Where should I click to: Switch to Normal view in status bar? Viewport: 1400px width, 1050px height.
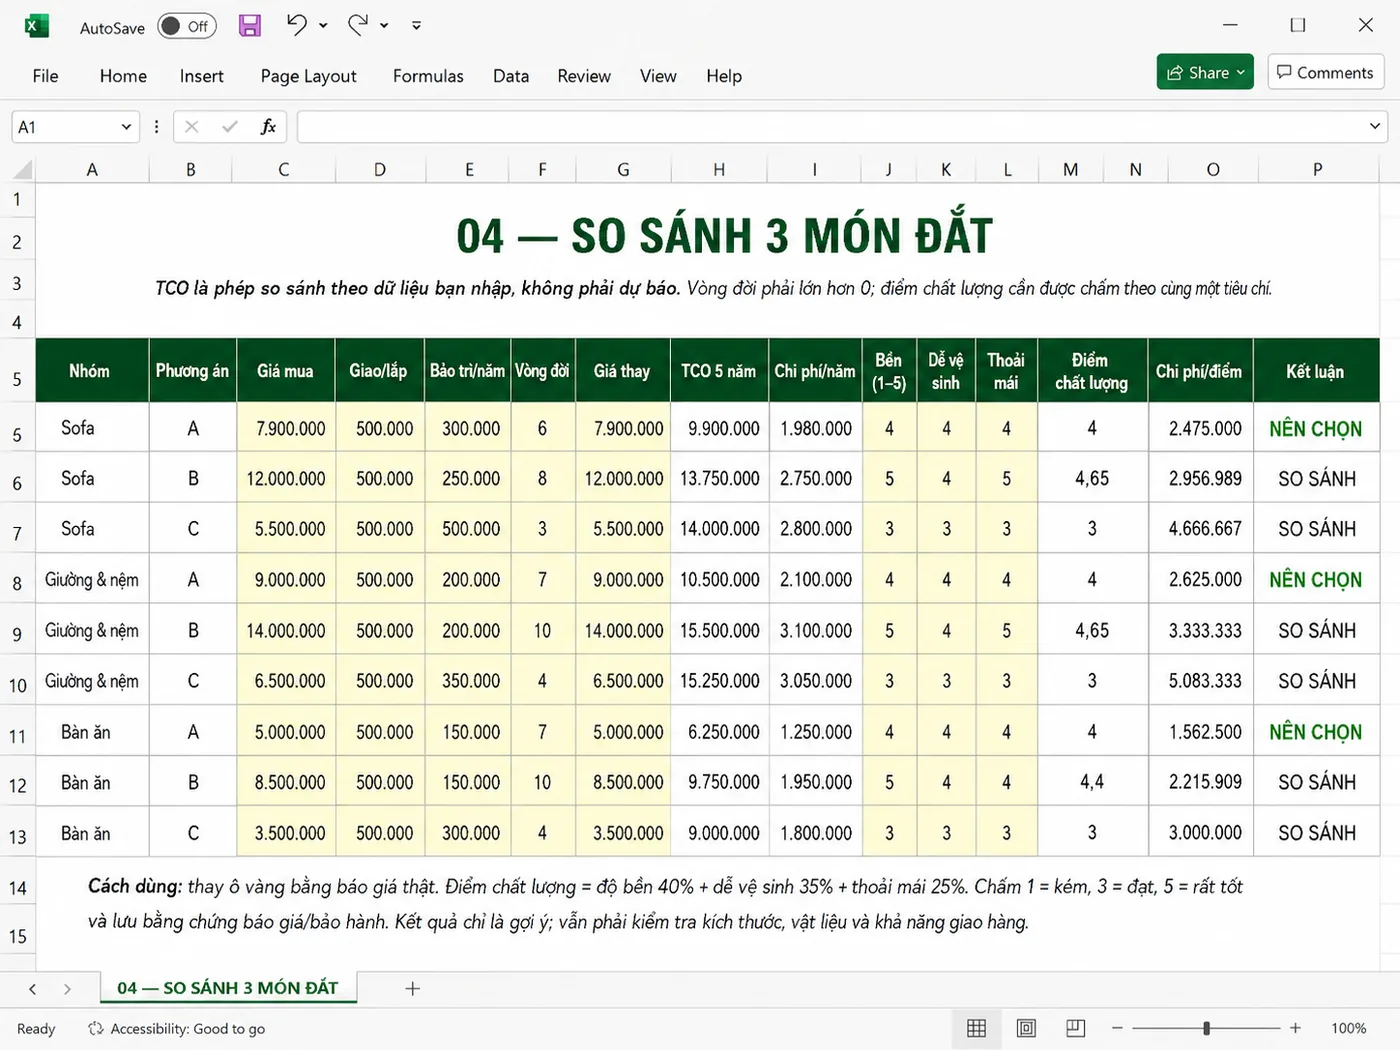tap(977, 1028)
